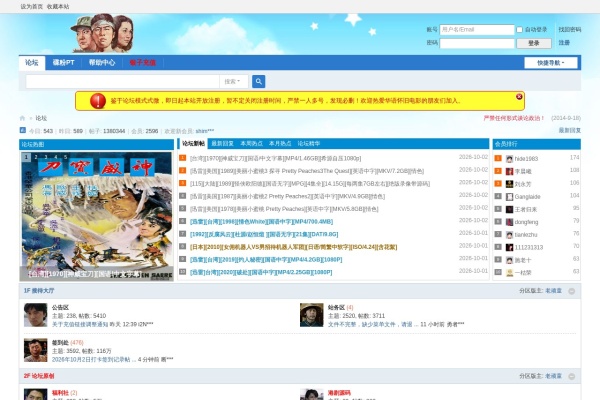Click the 登录 login button
Viewport: 600px width, 400px height.
534,43
